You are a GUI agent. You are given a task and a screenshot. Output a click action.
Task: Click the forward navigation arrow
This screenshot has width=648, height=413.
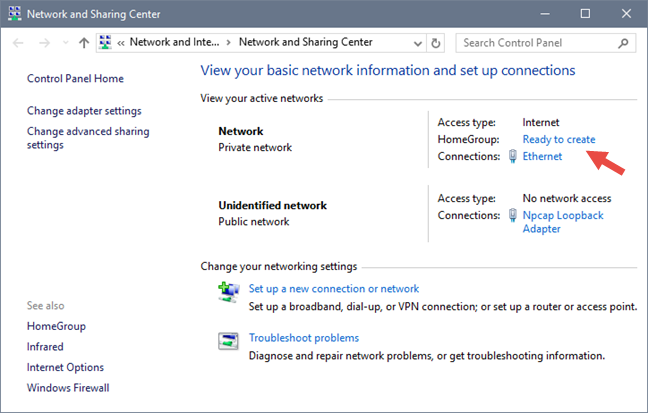click(44, 44)
